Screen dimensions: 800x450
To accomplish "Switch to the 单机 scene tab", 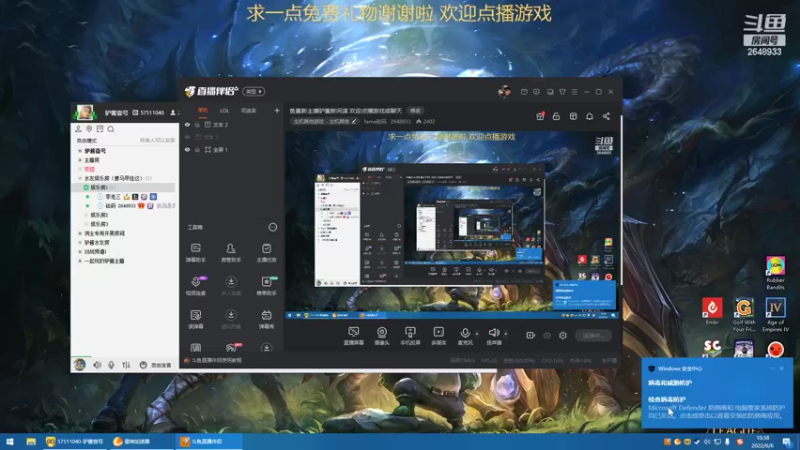I will [x=203, y=110].
